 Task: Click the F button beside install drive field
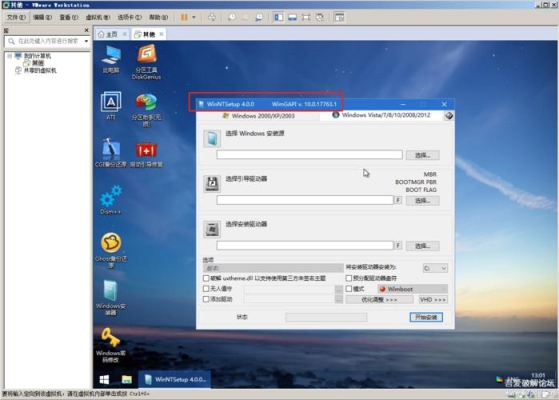(x=398, y=245)
